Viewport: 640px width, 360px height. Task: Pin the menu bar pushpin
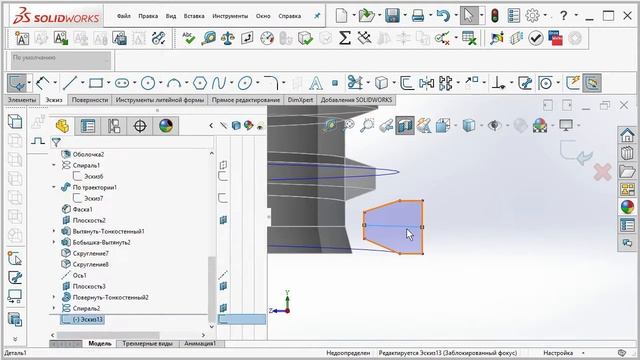pyautogui.click(x=317, y=16)
